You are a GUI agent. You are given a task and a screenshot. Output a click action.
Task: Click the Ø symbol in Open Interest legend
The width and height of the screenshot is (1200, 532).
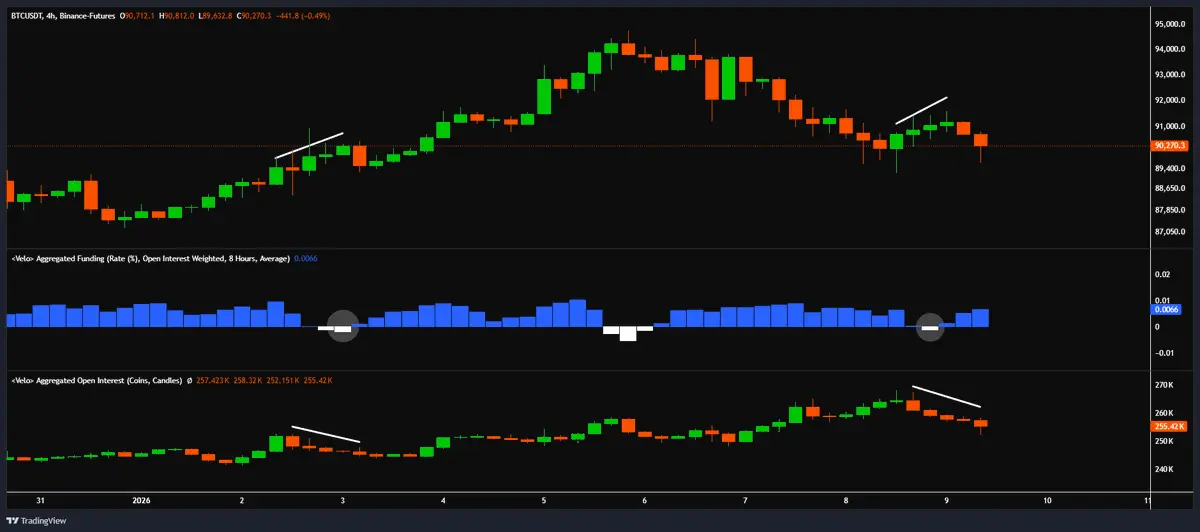coord(192,381)
